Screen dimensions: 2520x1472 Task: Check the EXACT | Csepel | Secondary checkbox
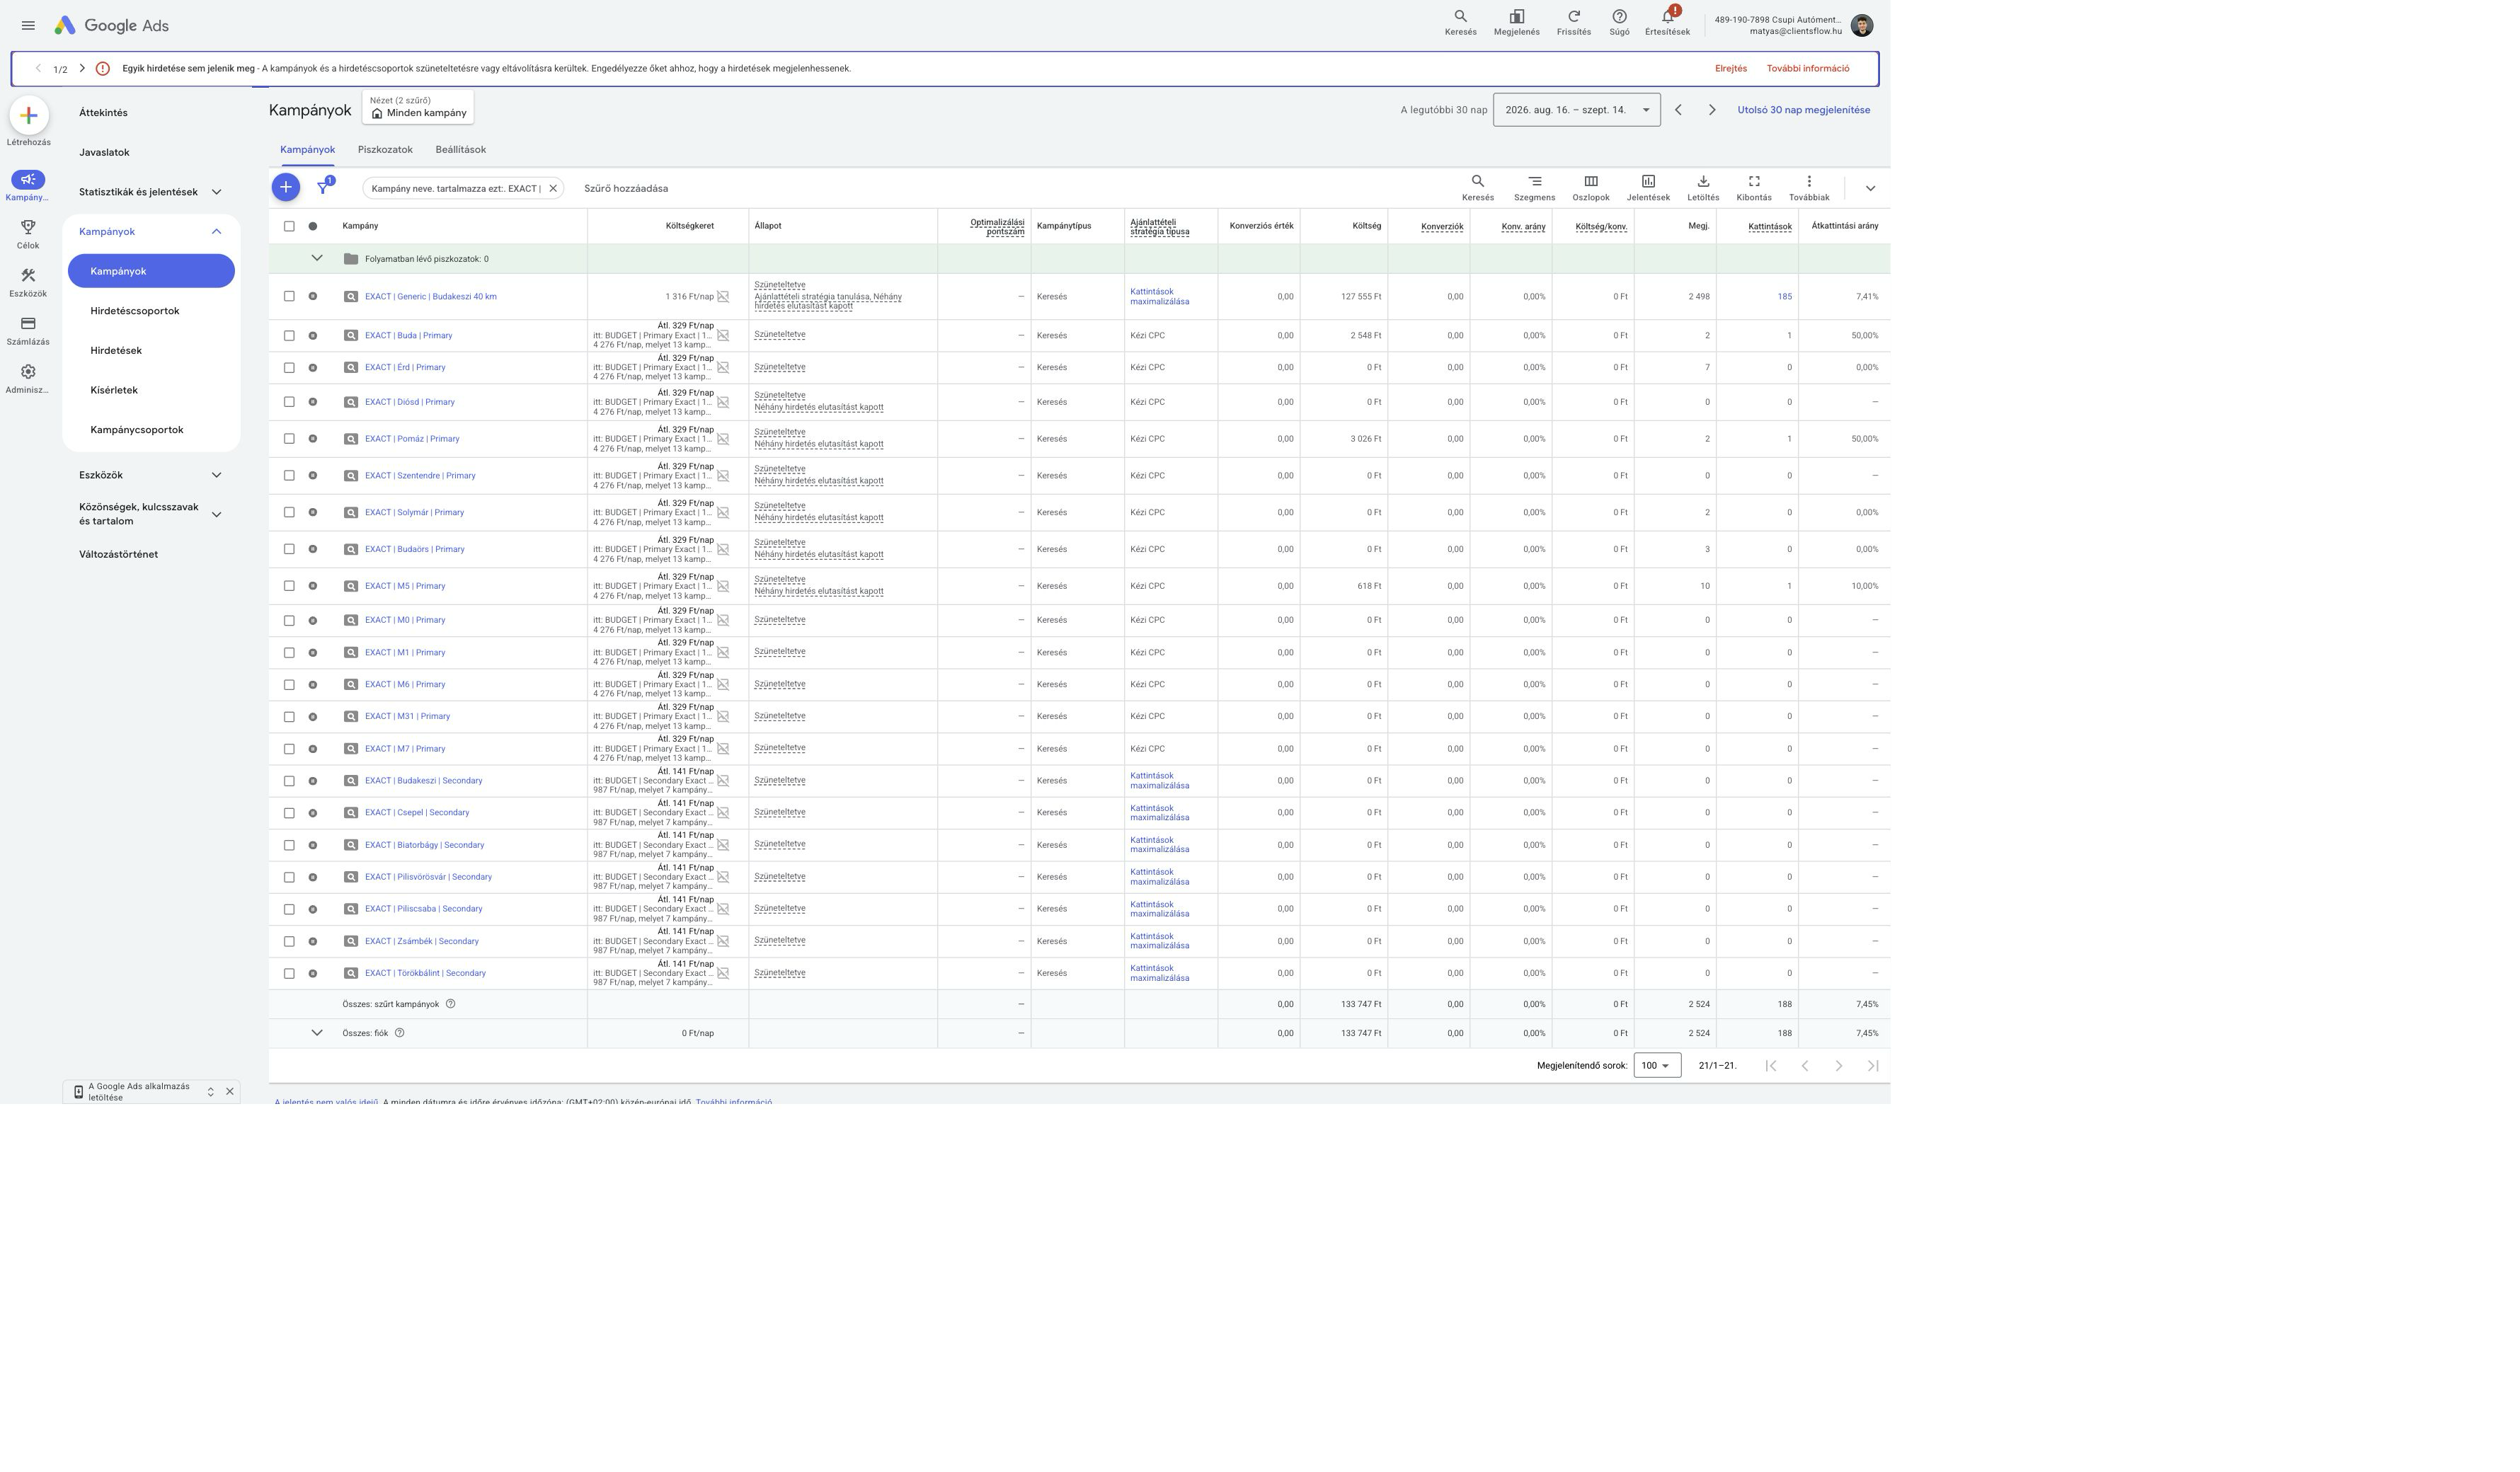289,813
